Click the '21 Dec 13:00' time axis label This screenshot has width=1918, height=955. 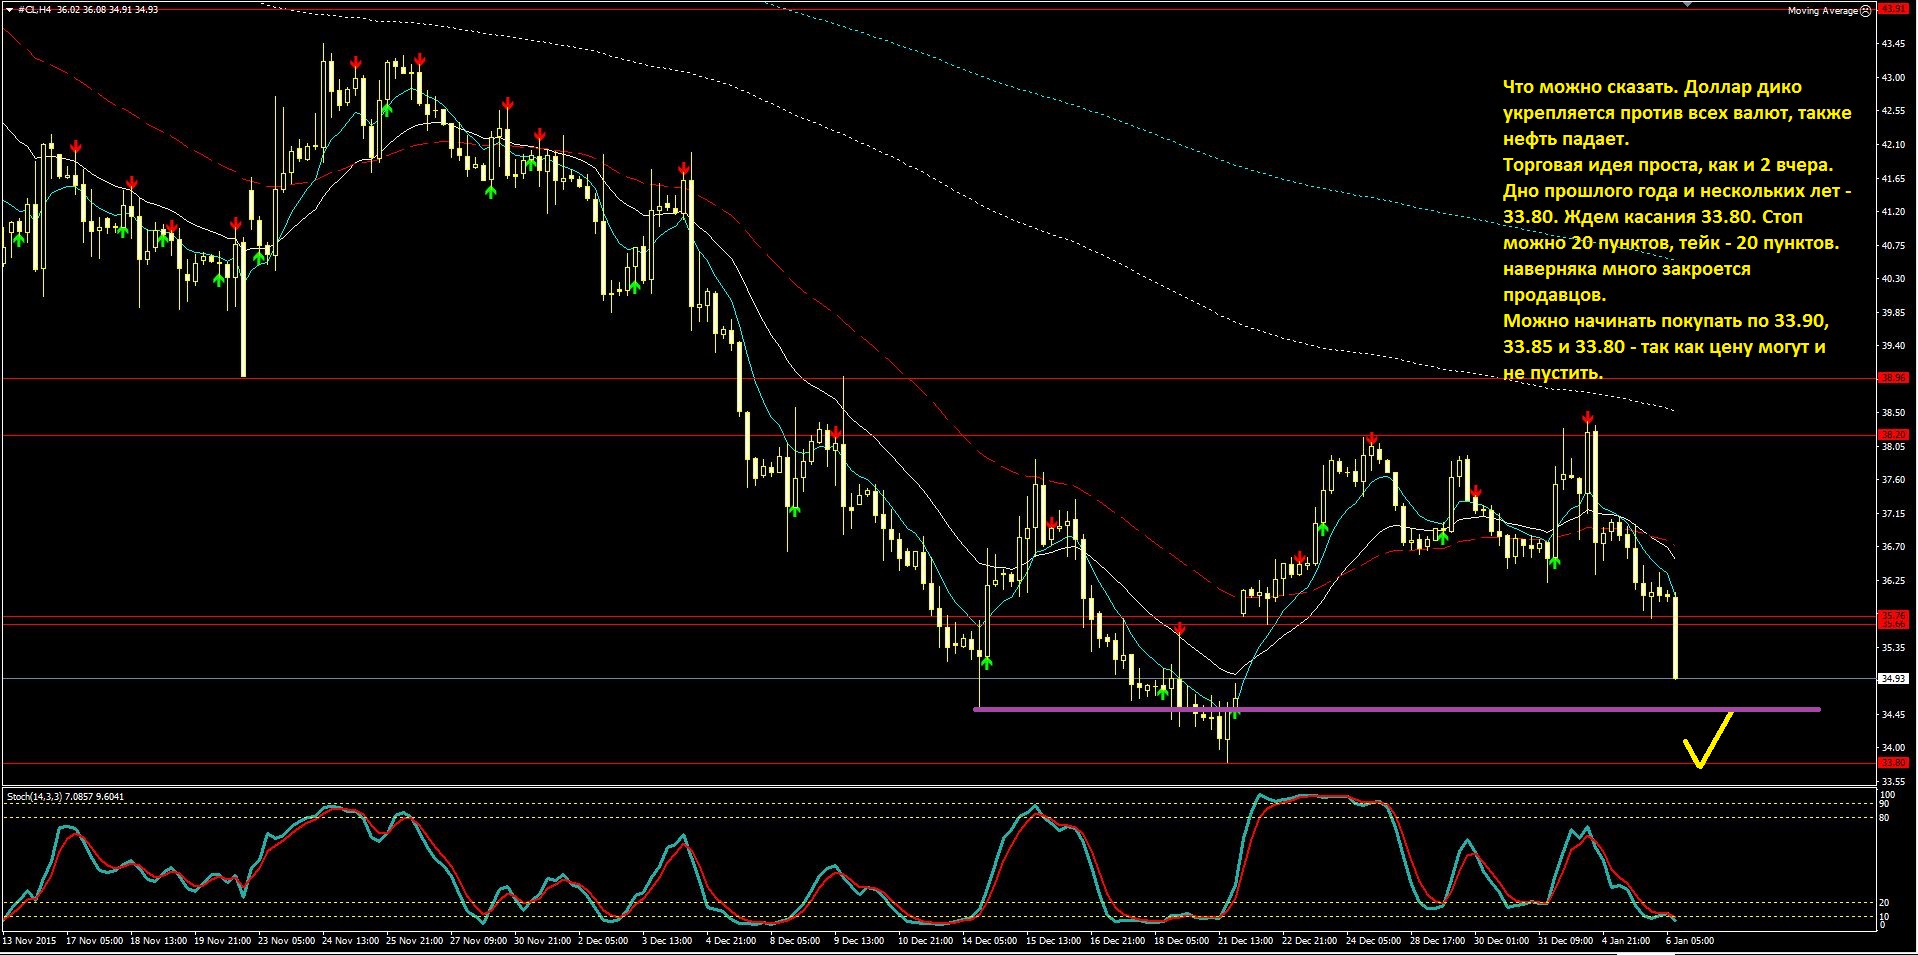coord(1245,941)
